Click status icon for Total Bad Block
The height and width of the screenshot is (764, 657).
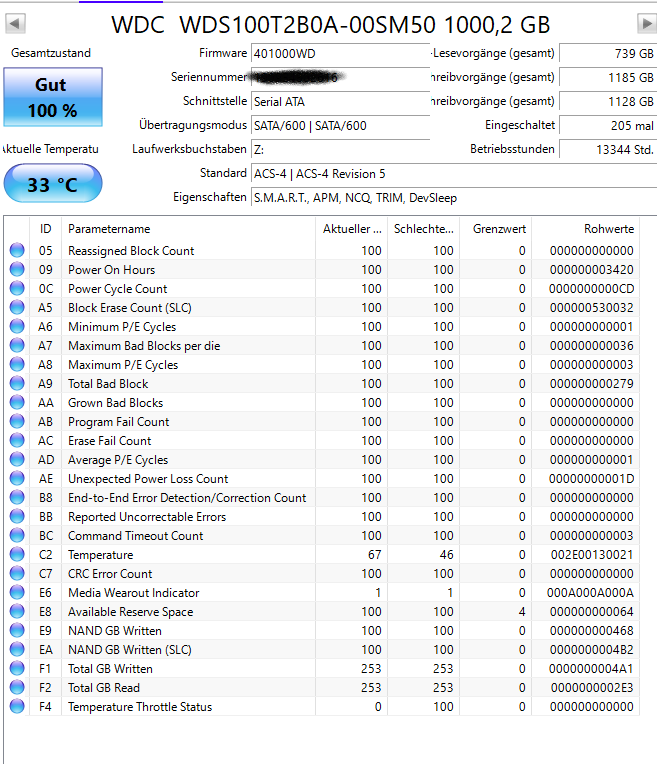click(17, 383)
